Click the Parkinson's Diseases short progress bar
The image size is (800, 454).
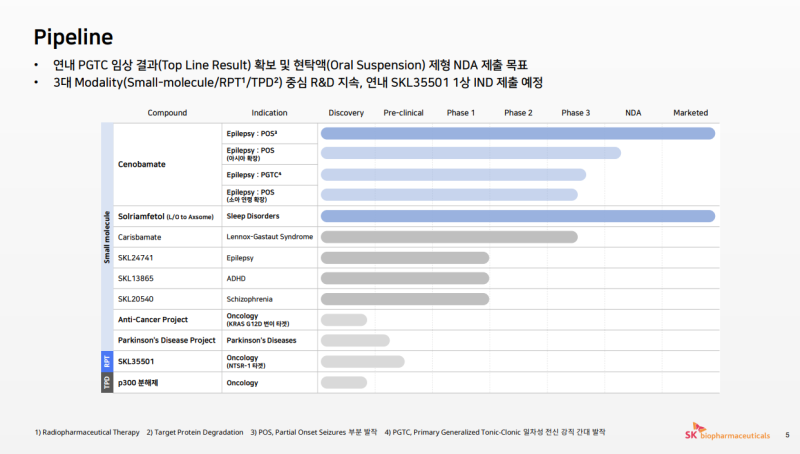355,340
